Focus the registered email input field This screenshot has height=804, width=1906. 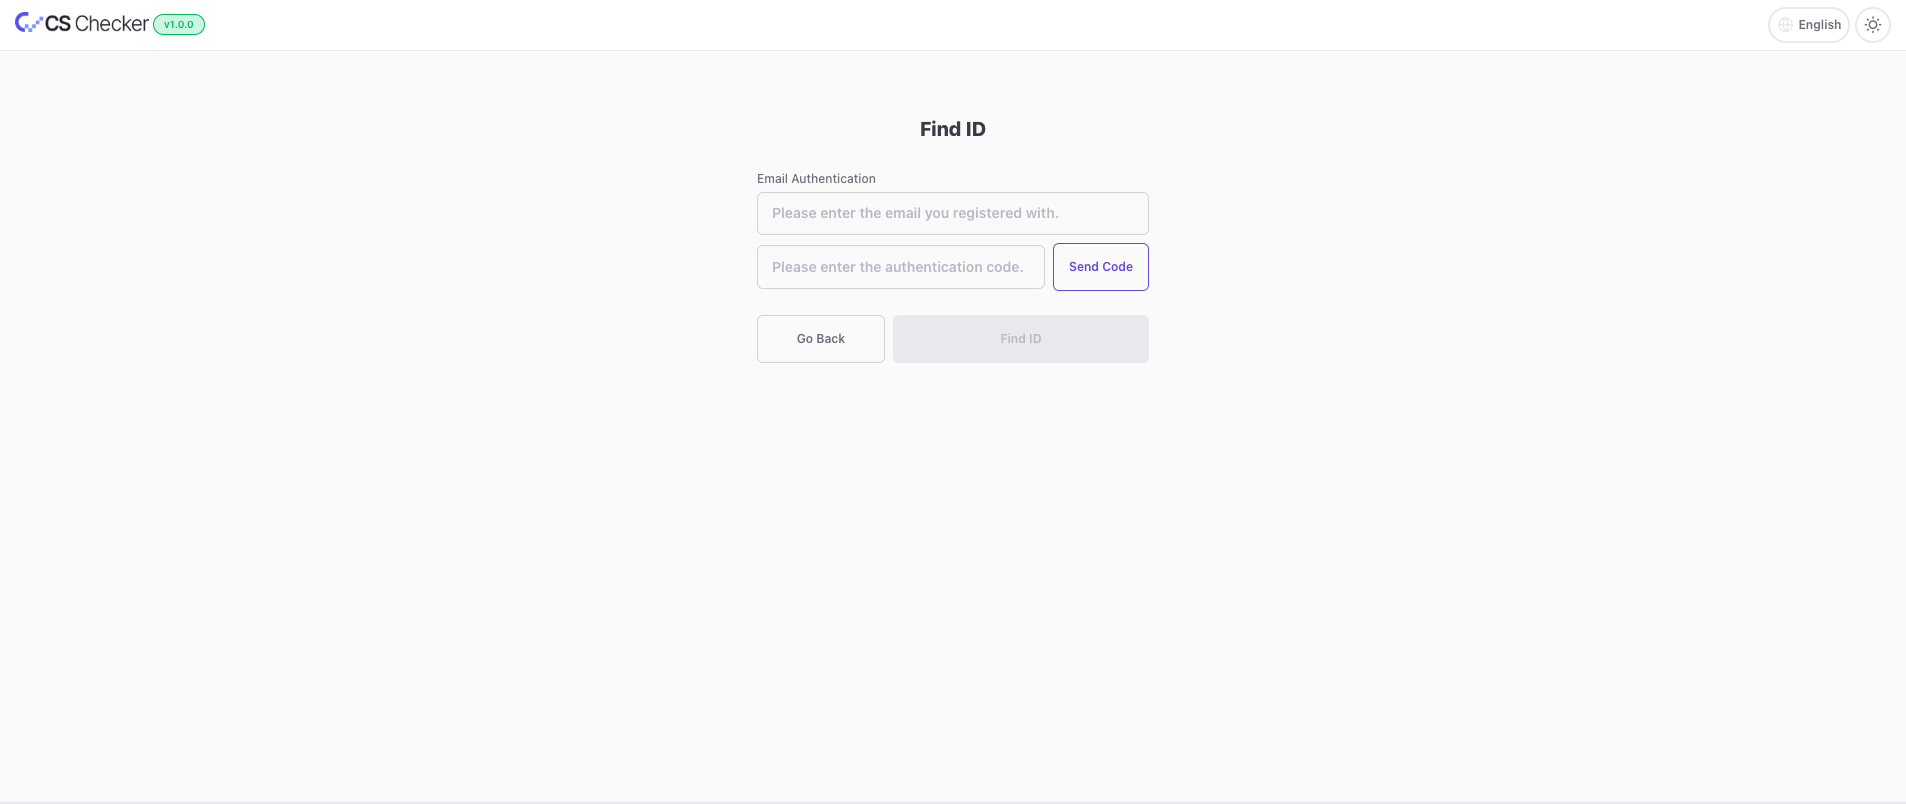952,213
